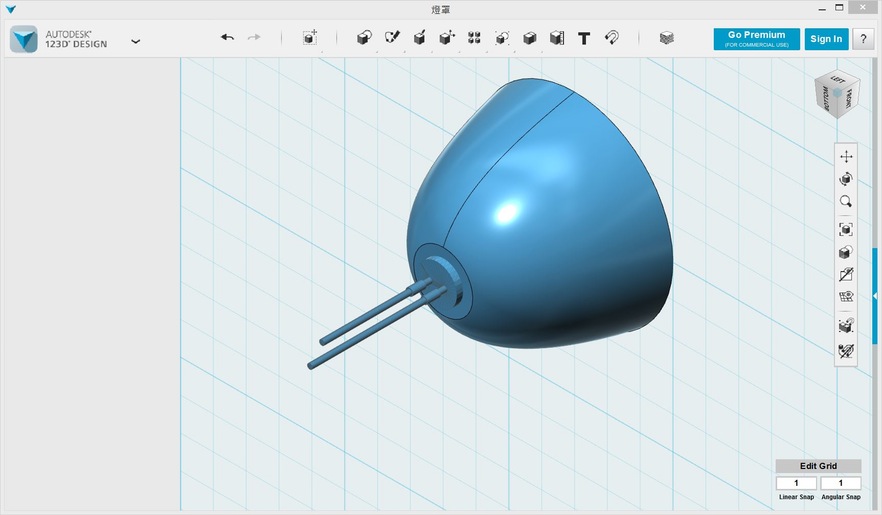
Task: Open Help with the question mark button
Action: tap(863, 39)
